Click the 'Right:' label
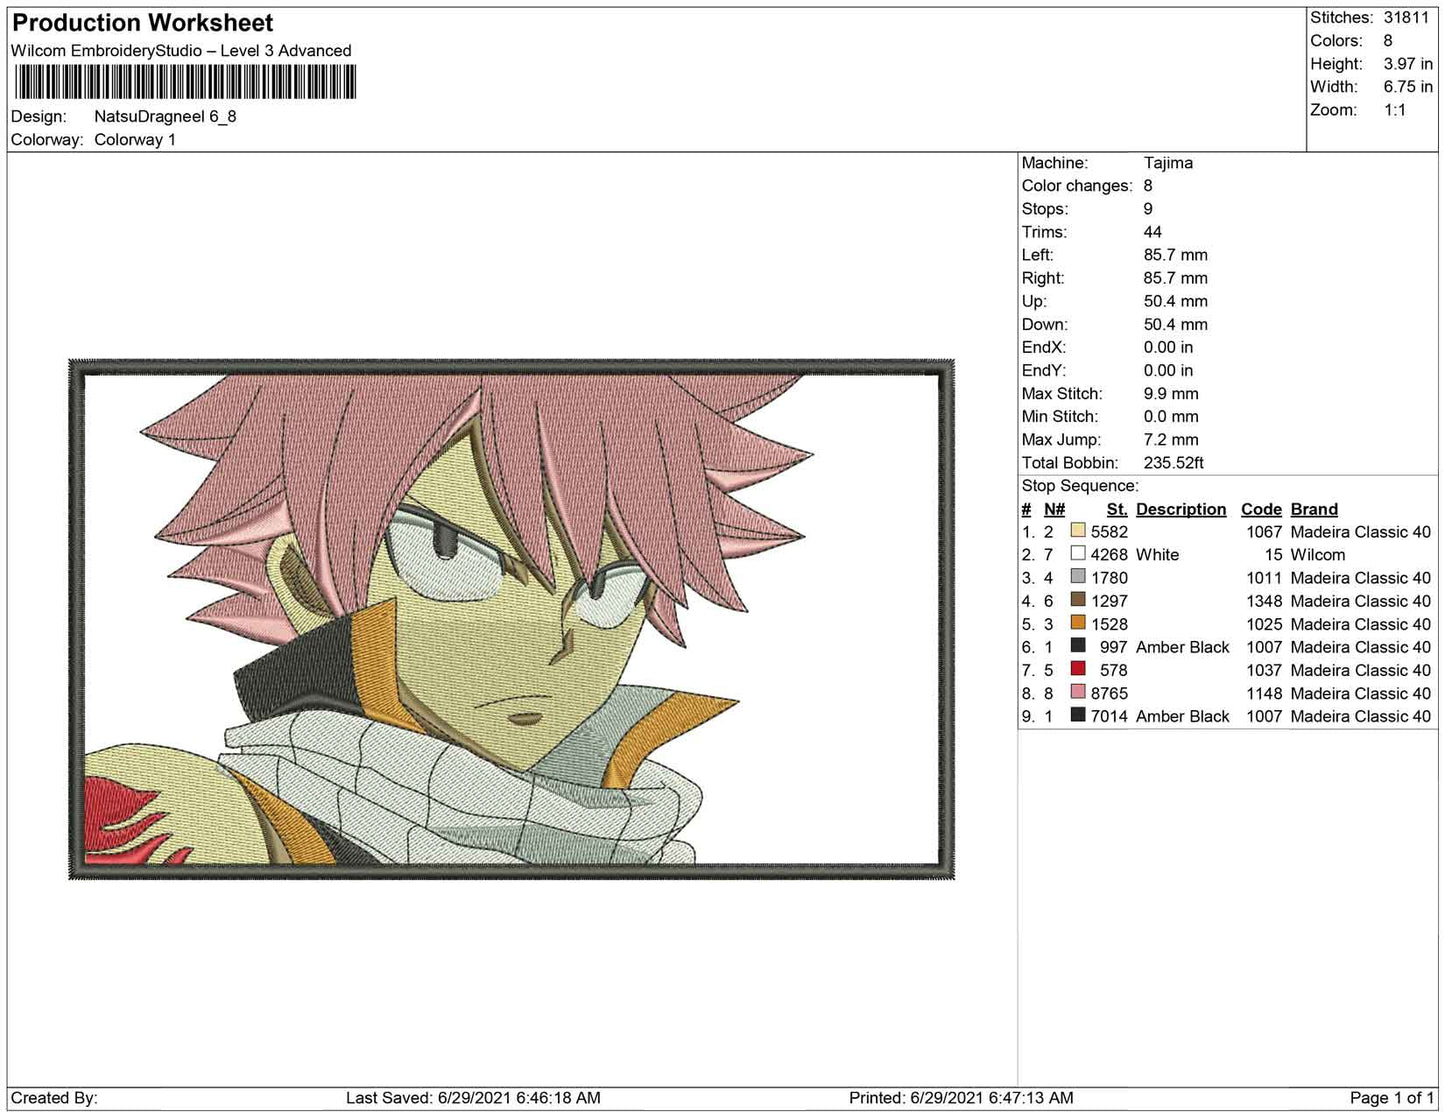Screen dimensions: 1445x1112 click(1043, 278)
